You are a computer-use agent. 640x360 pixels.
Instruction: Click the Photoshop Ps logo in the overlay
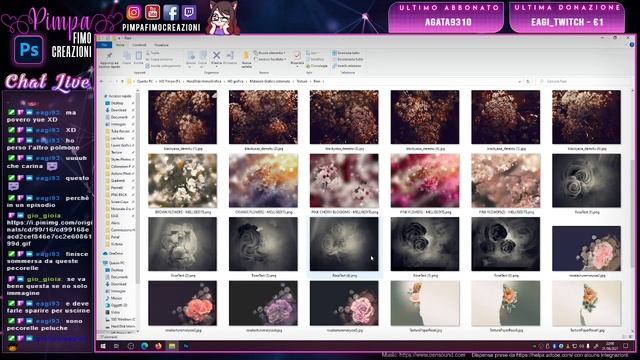tap(29, 50)
